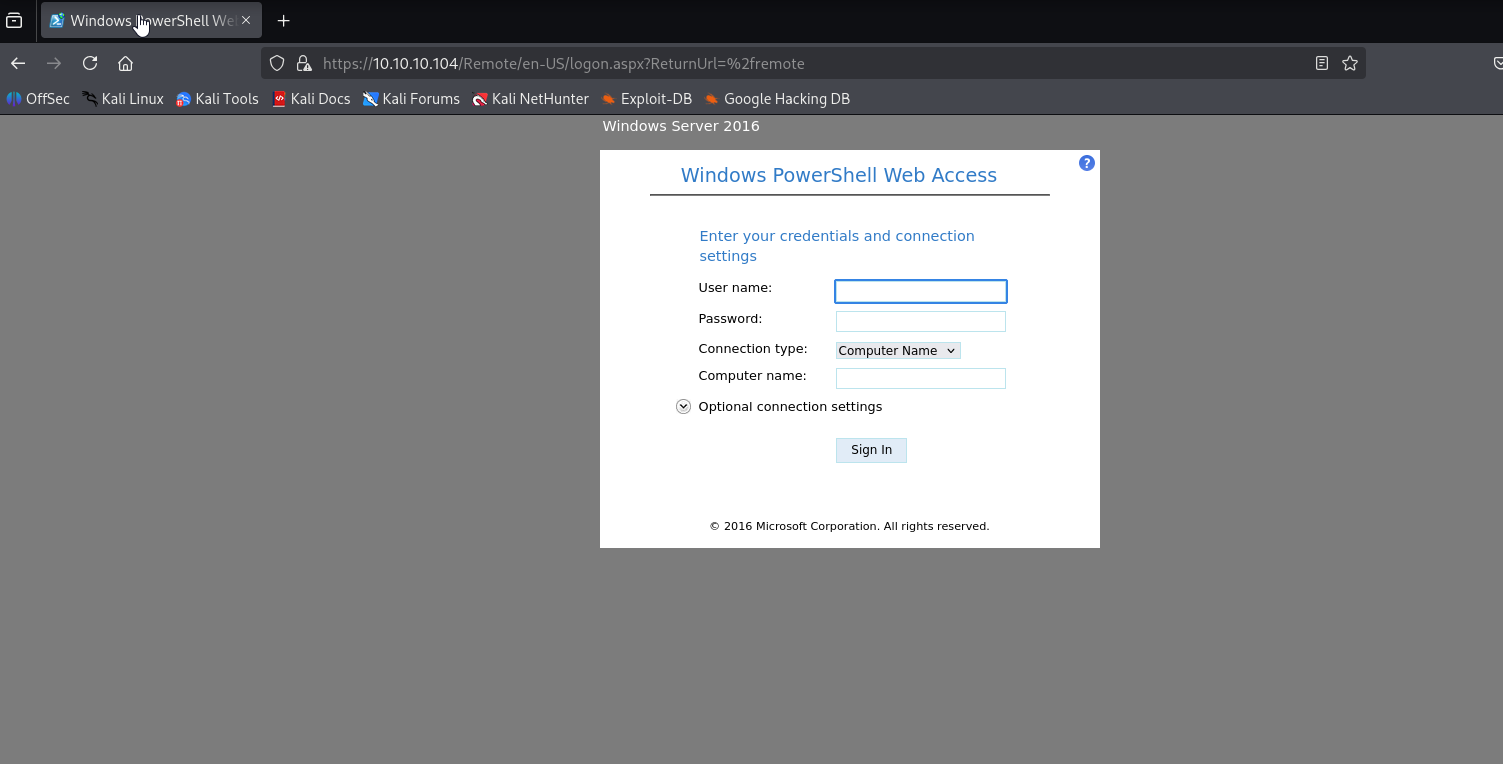Open the Kali Docs bookmark
Image resolution: width=1503 pixels, height=764 pixels.
[x=311, y=99]
